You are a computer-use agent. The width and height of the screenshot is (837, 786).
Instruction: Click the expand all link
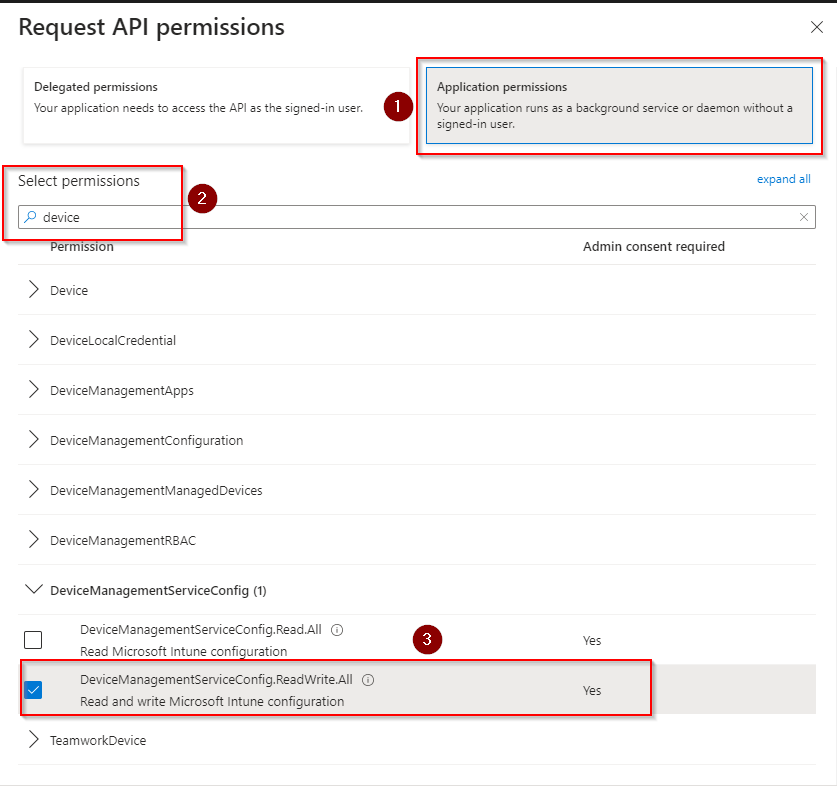point(783,179)
